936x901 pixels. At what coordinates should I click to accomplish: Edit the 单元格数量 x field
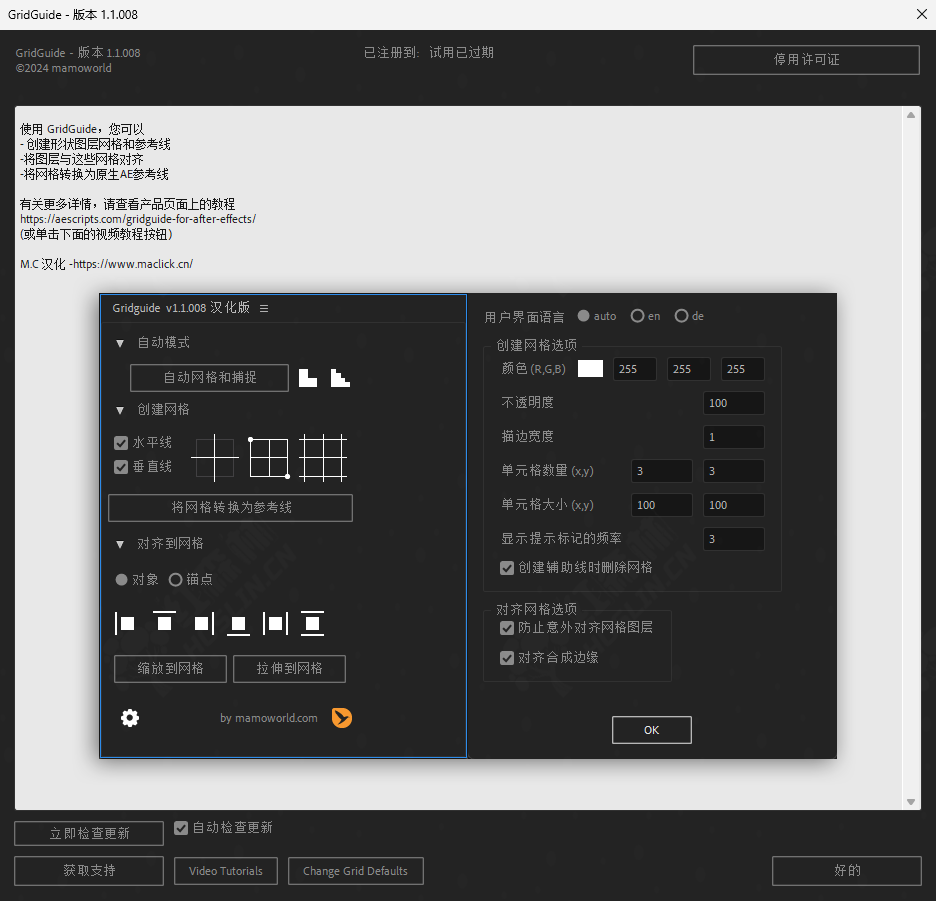point(661,471)
